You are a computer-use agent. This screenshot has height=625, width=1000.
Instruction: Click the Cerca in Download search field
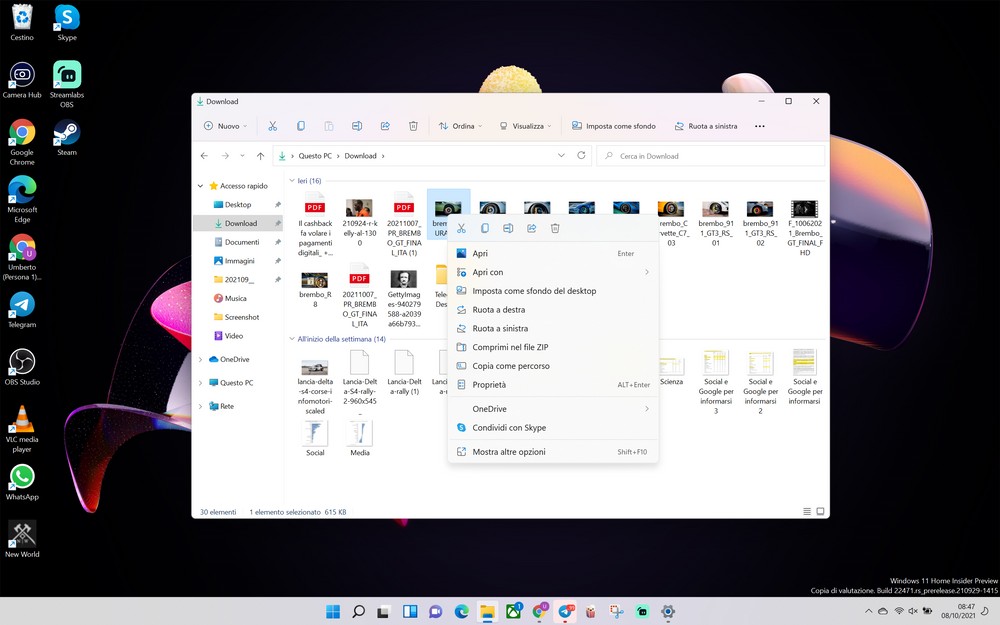click(710, 156)
